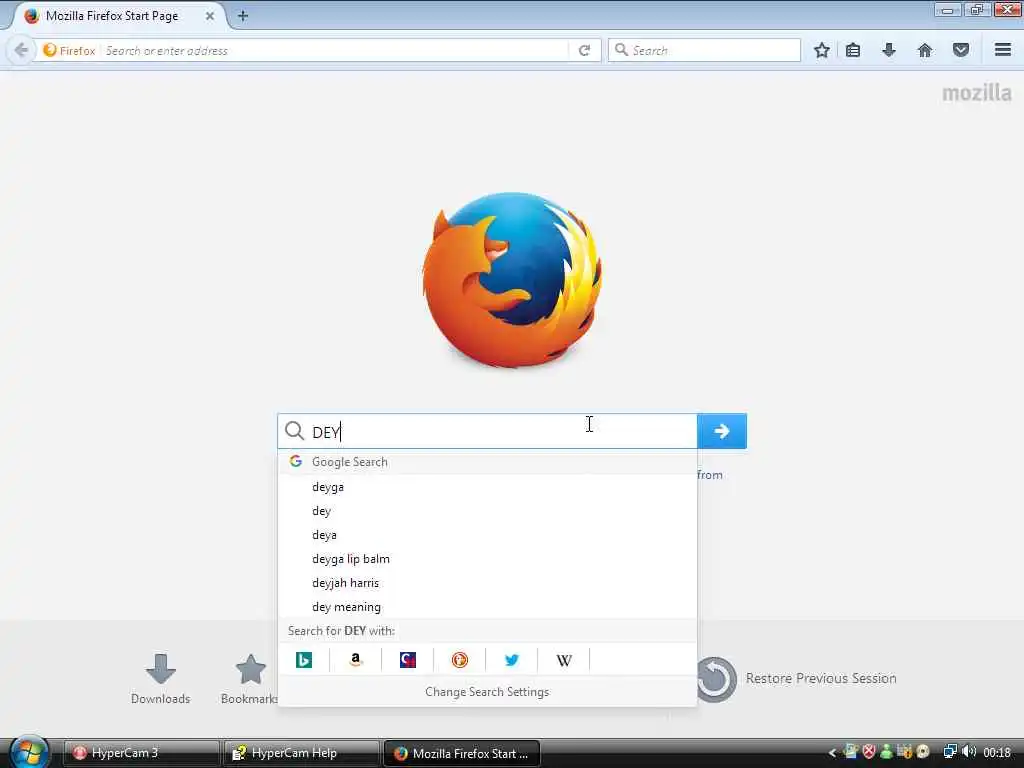The height and width of the screenshot is (768, 1024).
Task: Click the magnifier icon in start page search
Action: point(295,431)
